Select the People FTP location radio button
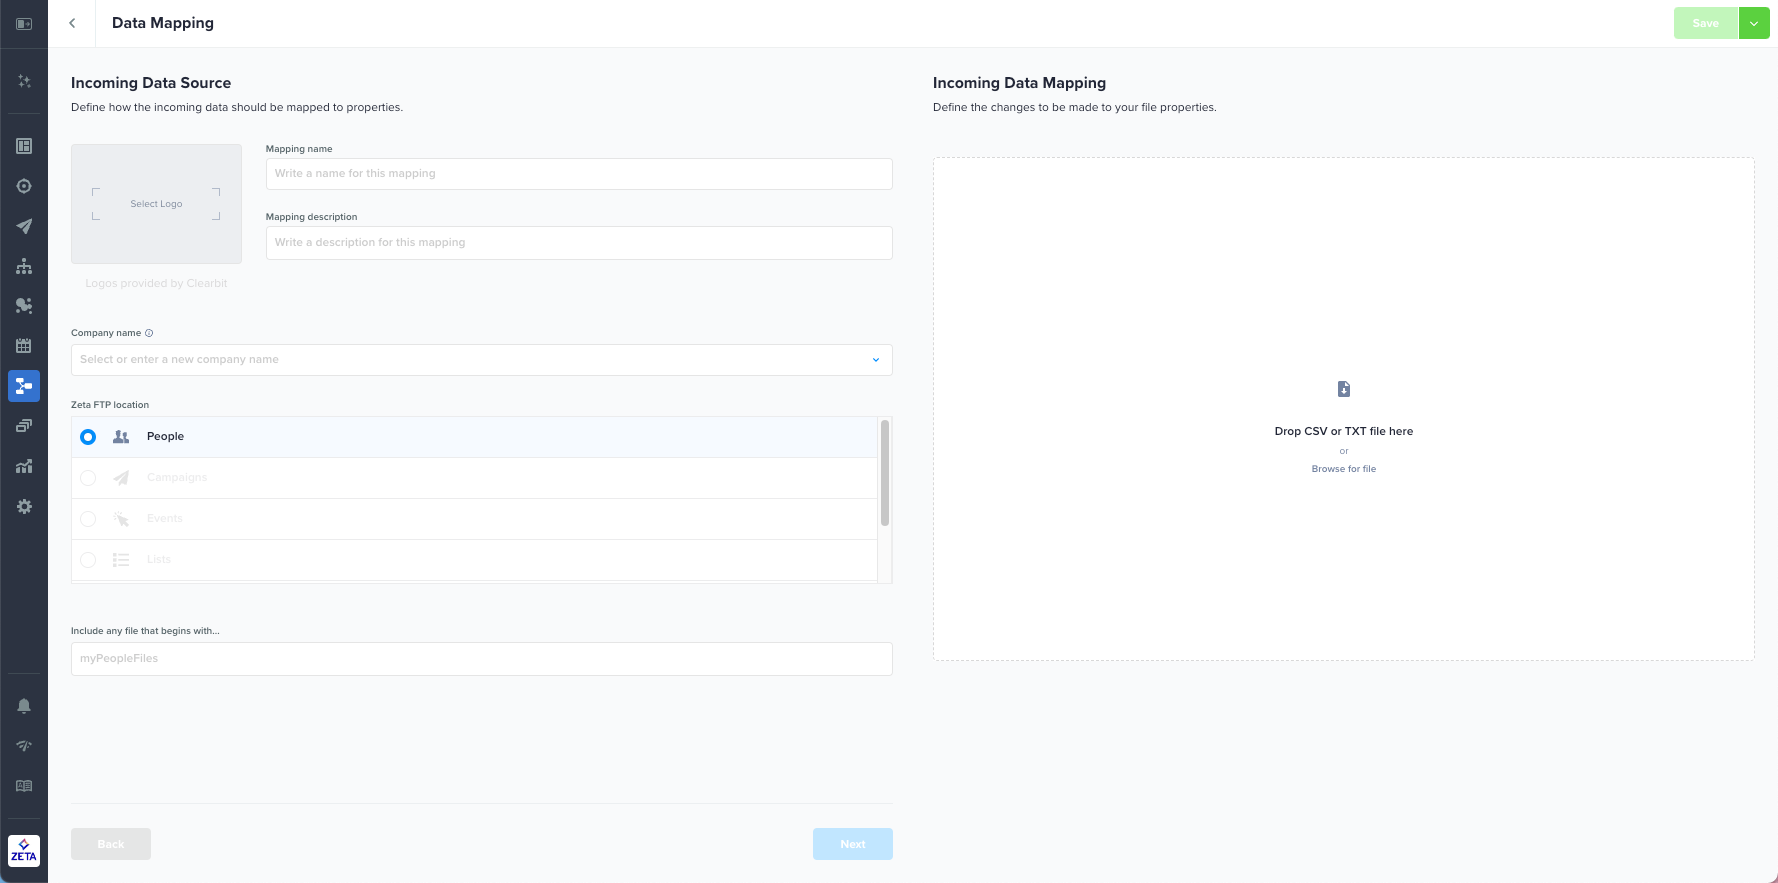This screenshot has height=883, width=1778. (x=88, y=437)
